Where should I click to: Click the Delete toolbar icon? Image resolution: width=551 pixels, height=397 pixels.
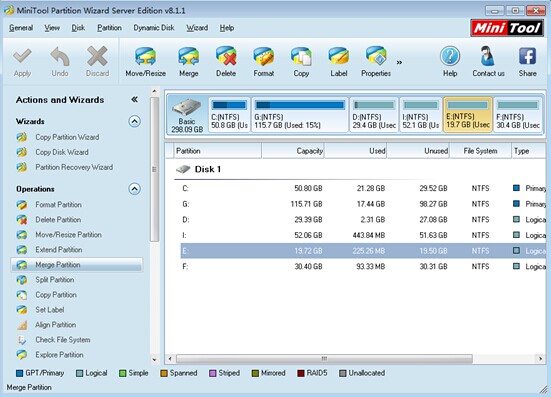226,62
